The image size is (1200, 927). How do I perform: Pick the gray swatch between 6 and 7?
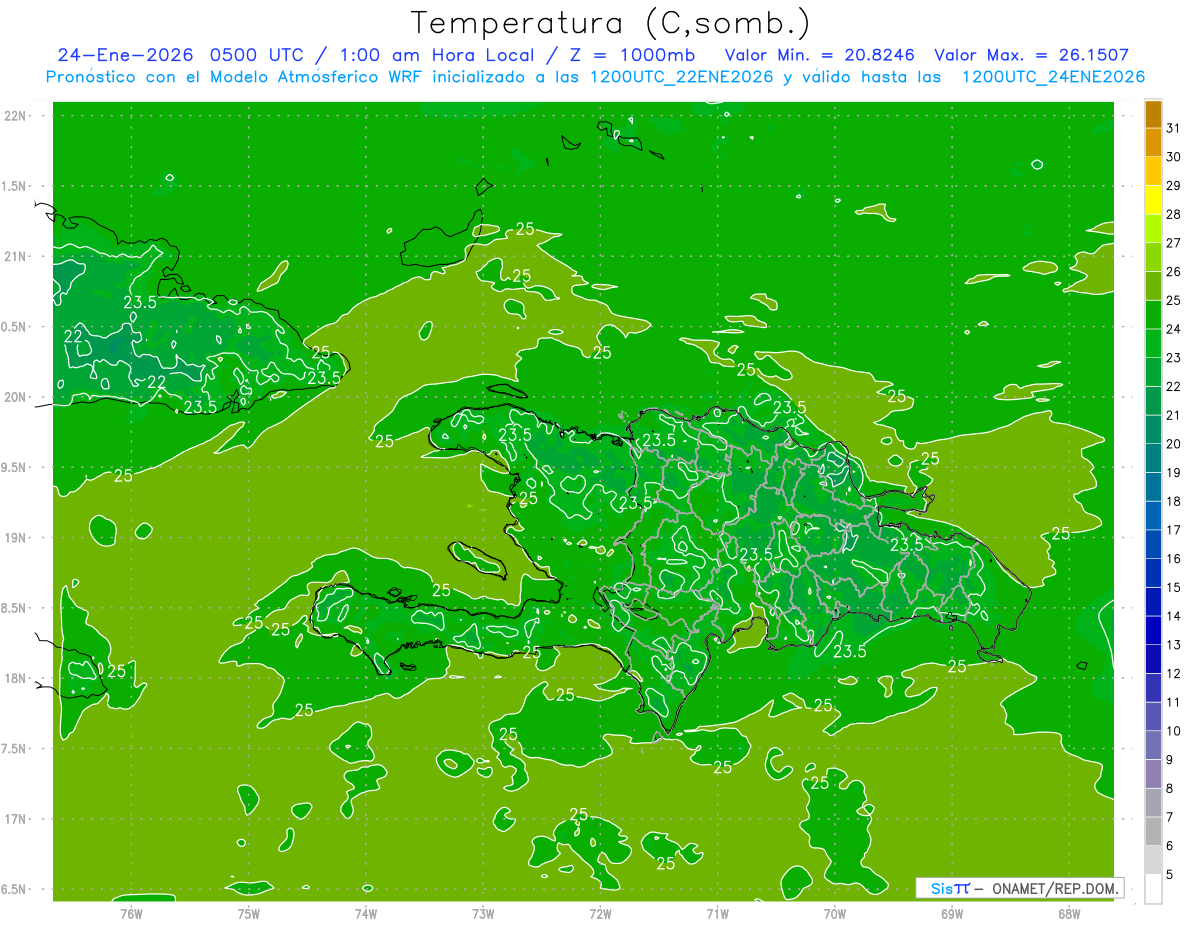pos(1153,832)
